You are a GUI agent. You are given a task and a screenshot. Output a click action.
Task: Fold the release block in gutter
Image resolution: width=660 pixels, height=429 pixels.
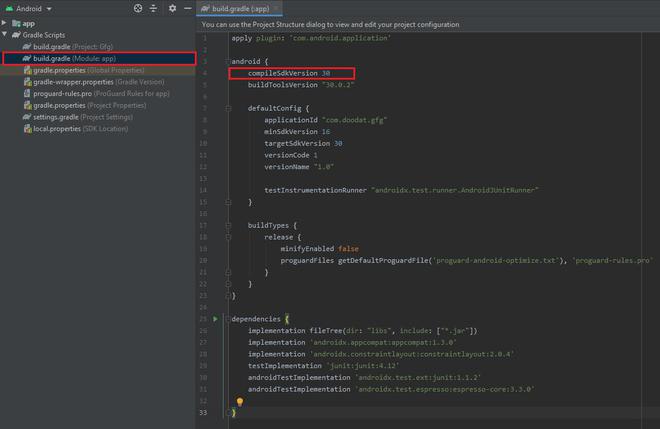[228, 237]
